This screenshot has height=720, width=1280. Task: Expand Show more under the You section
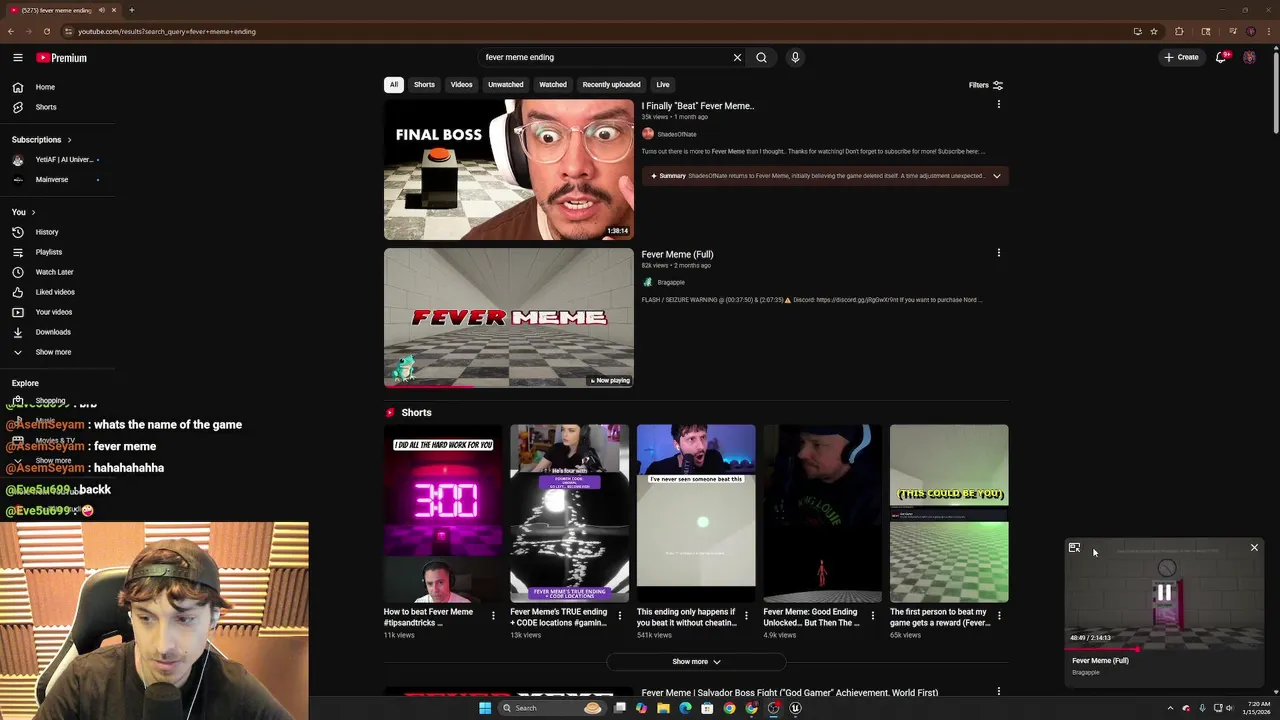(x=53, y=352)
